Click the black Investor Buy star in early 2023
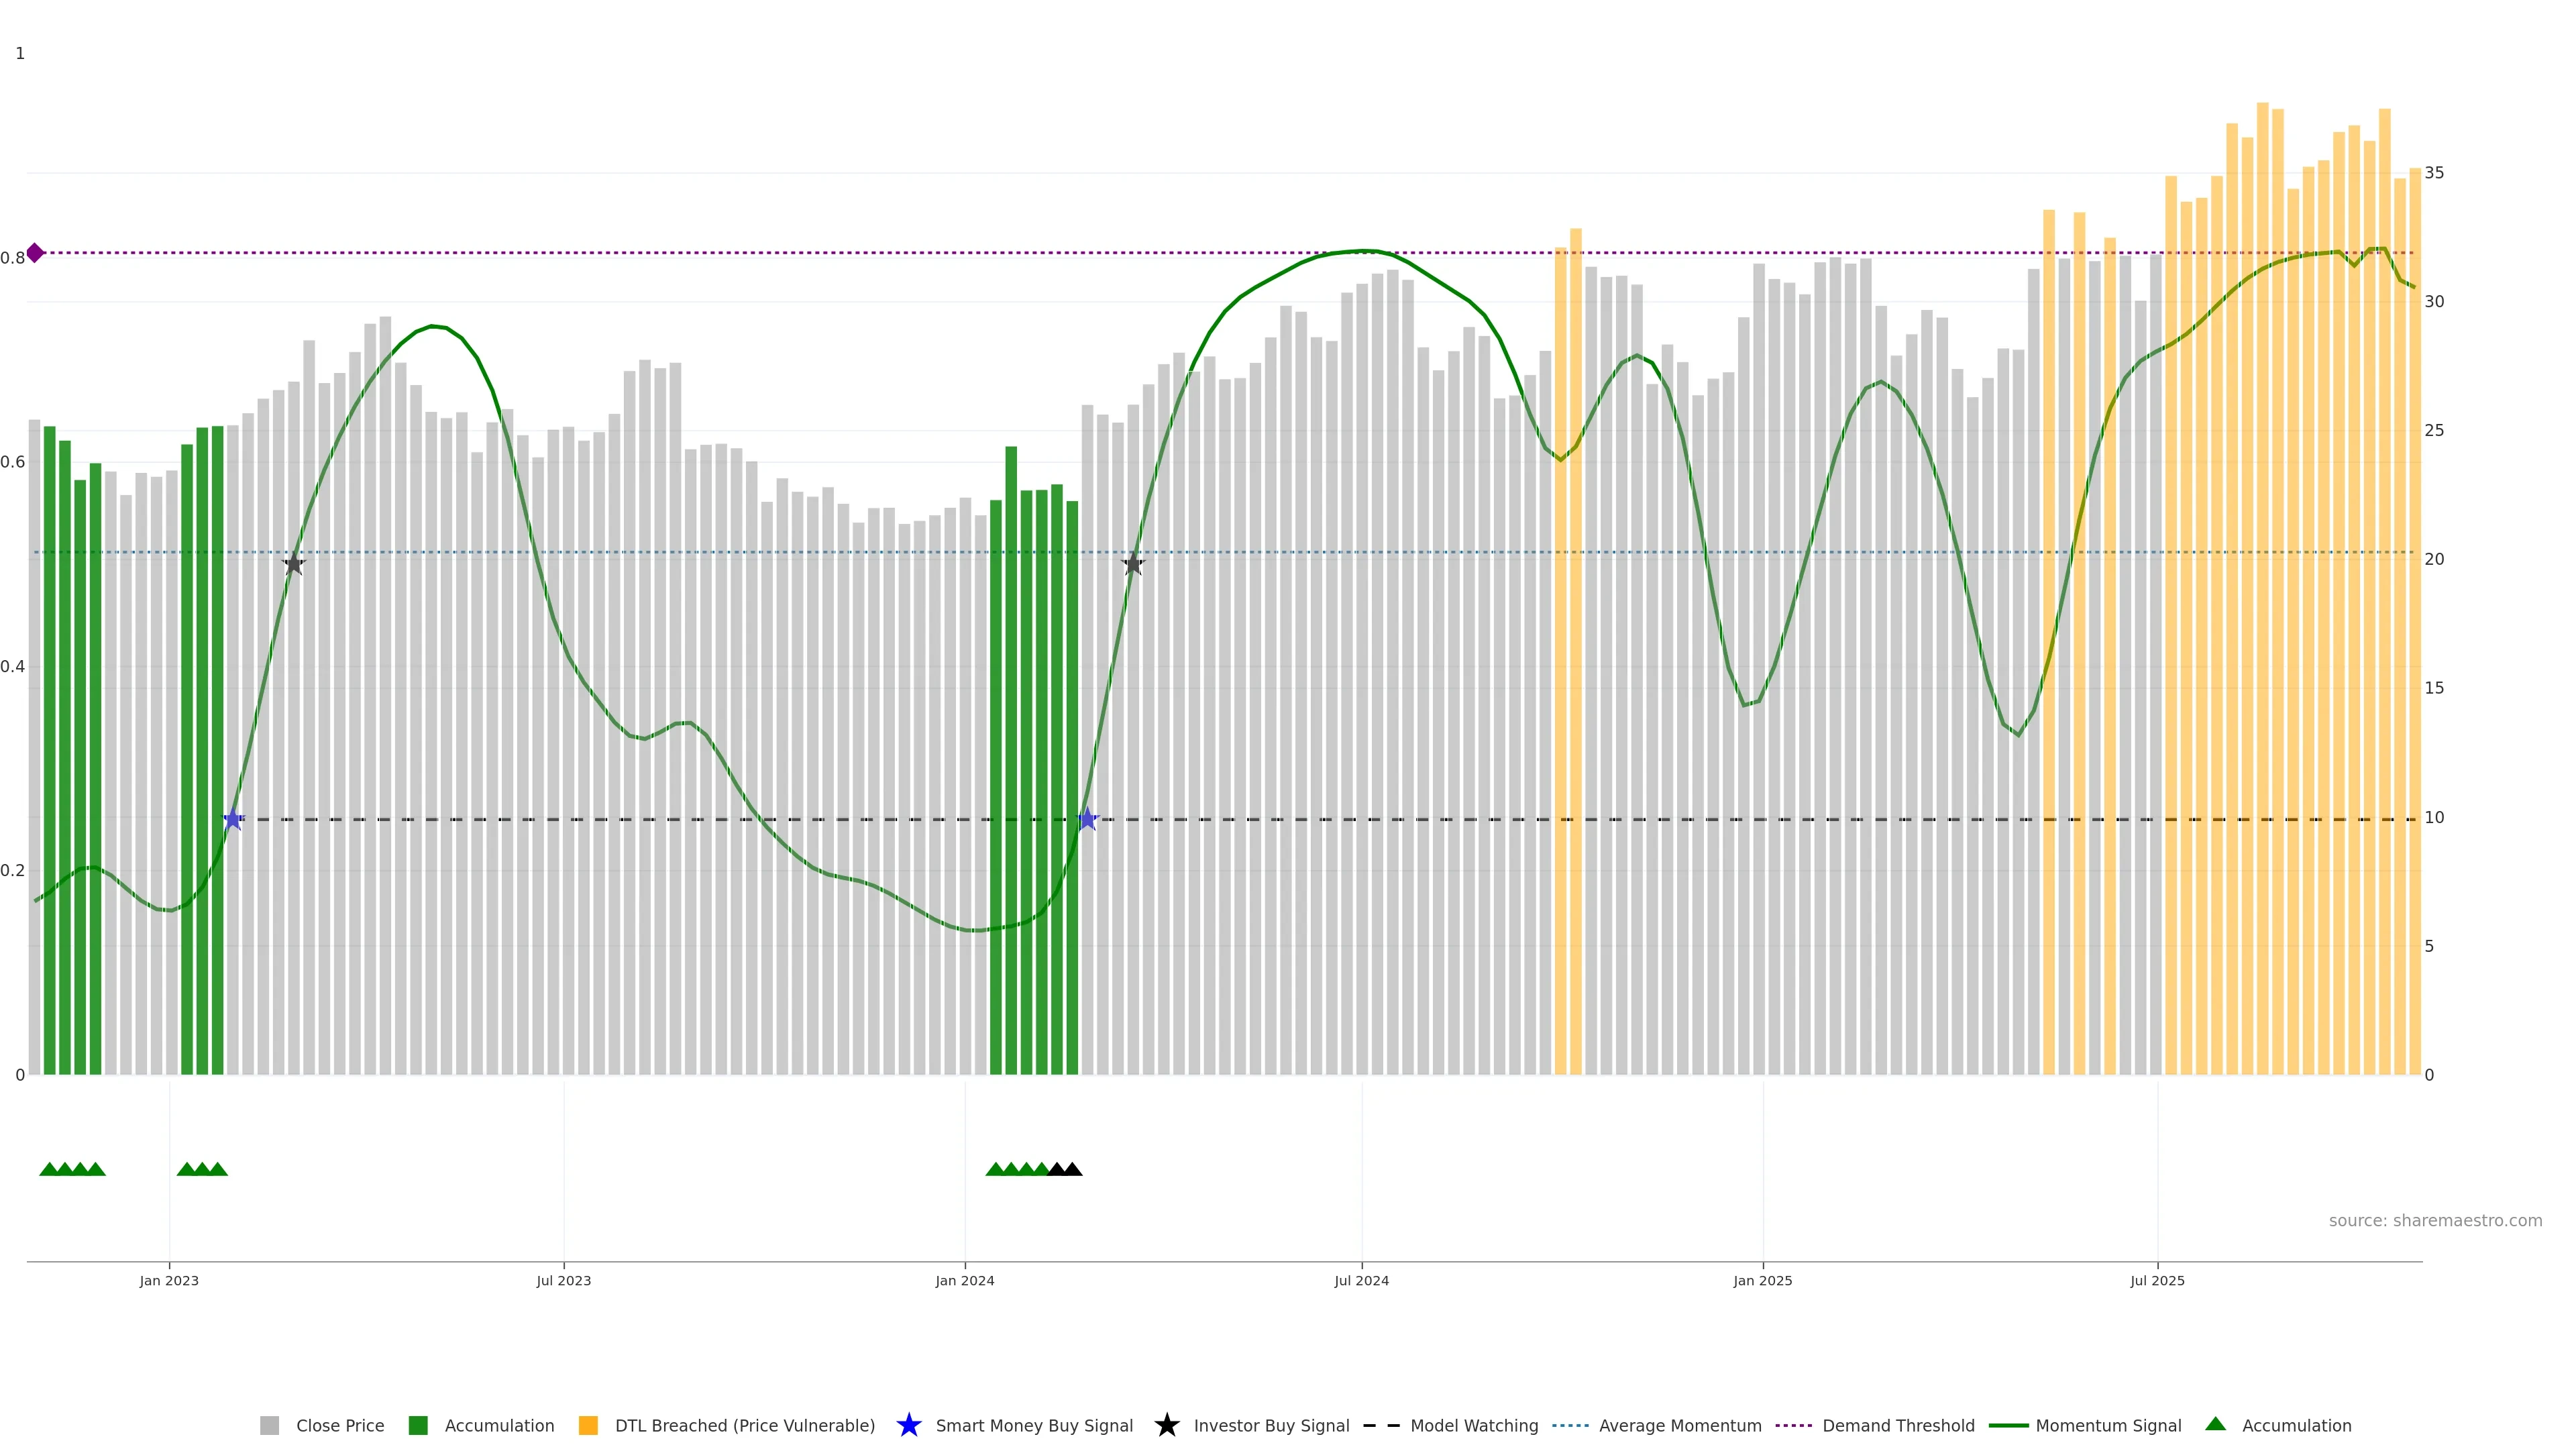The height and width of the screenshot is (1449, 2576). tap(293, 565)
